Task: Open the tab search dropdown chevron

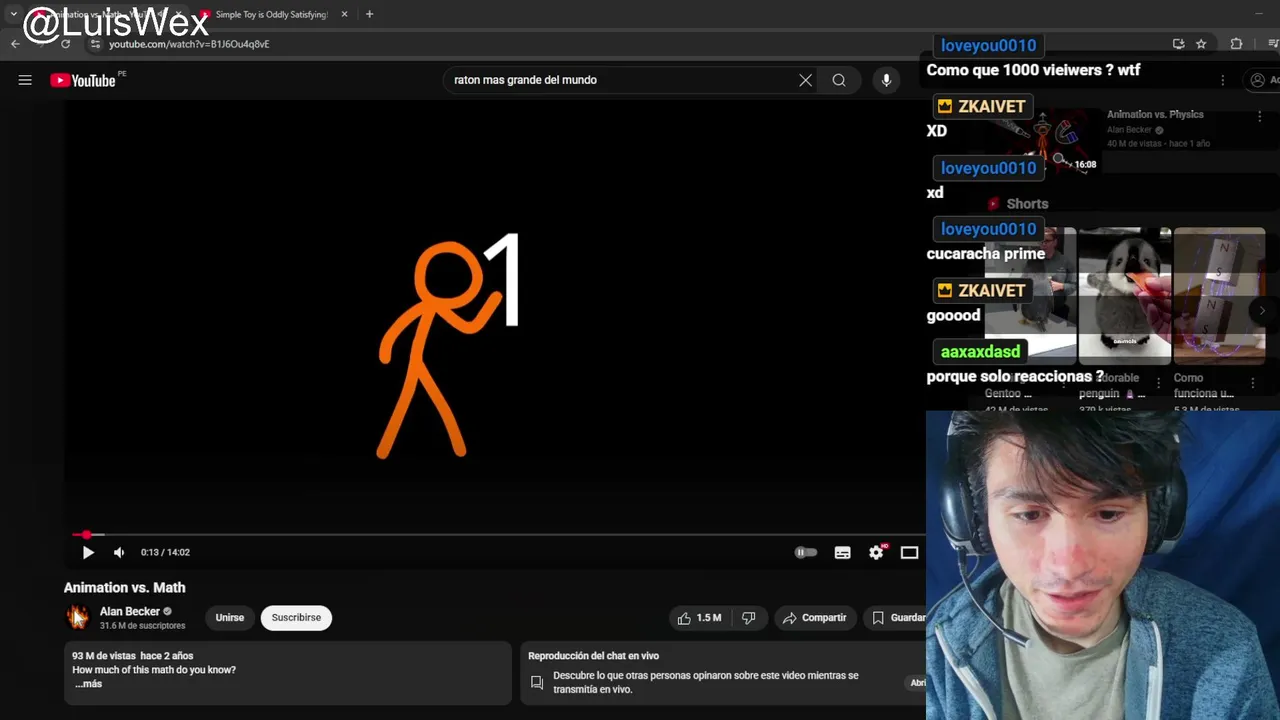Action: click(13, 14)
